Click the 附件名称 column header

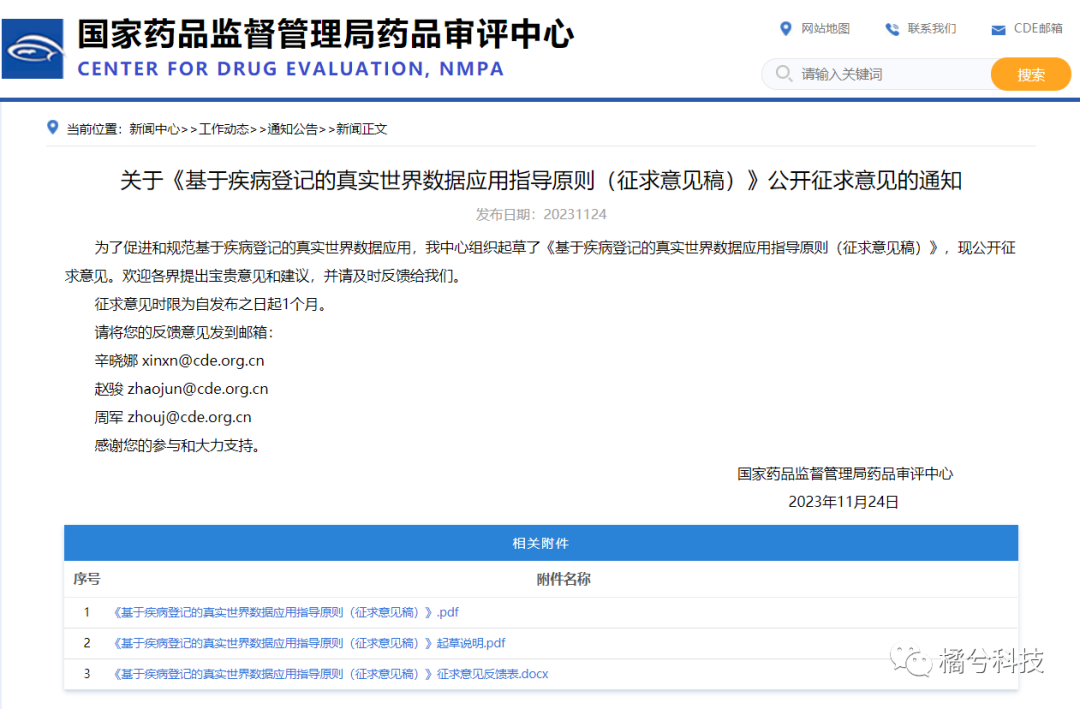563,579
